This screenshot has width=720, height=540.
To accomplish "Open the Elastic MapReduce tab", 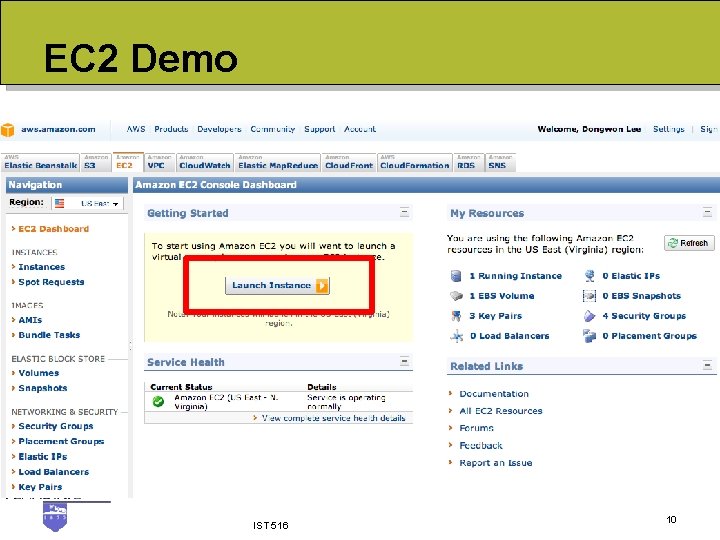I will pyautogui.click(x=278, y=163).
